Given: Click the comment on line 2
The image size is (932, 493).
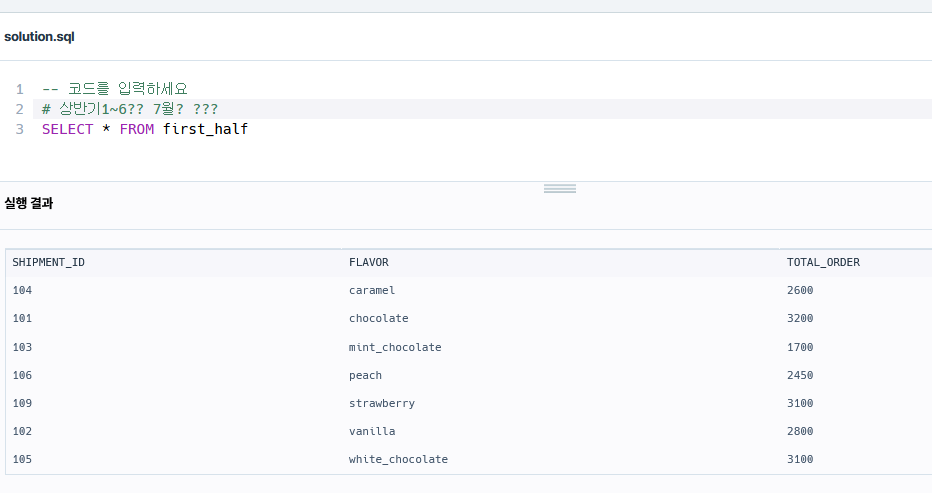Looking at the screenshot, I should pos(130,109).
